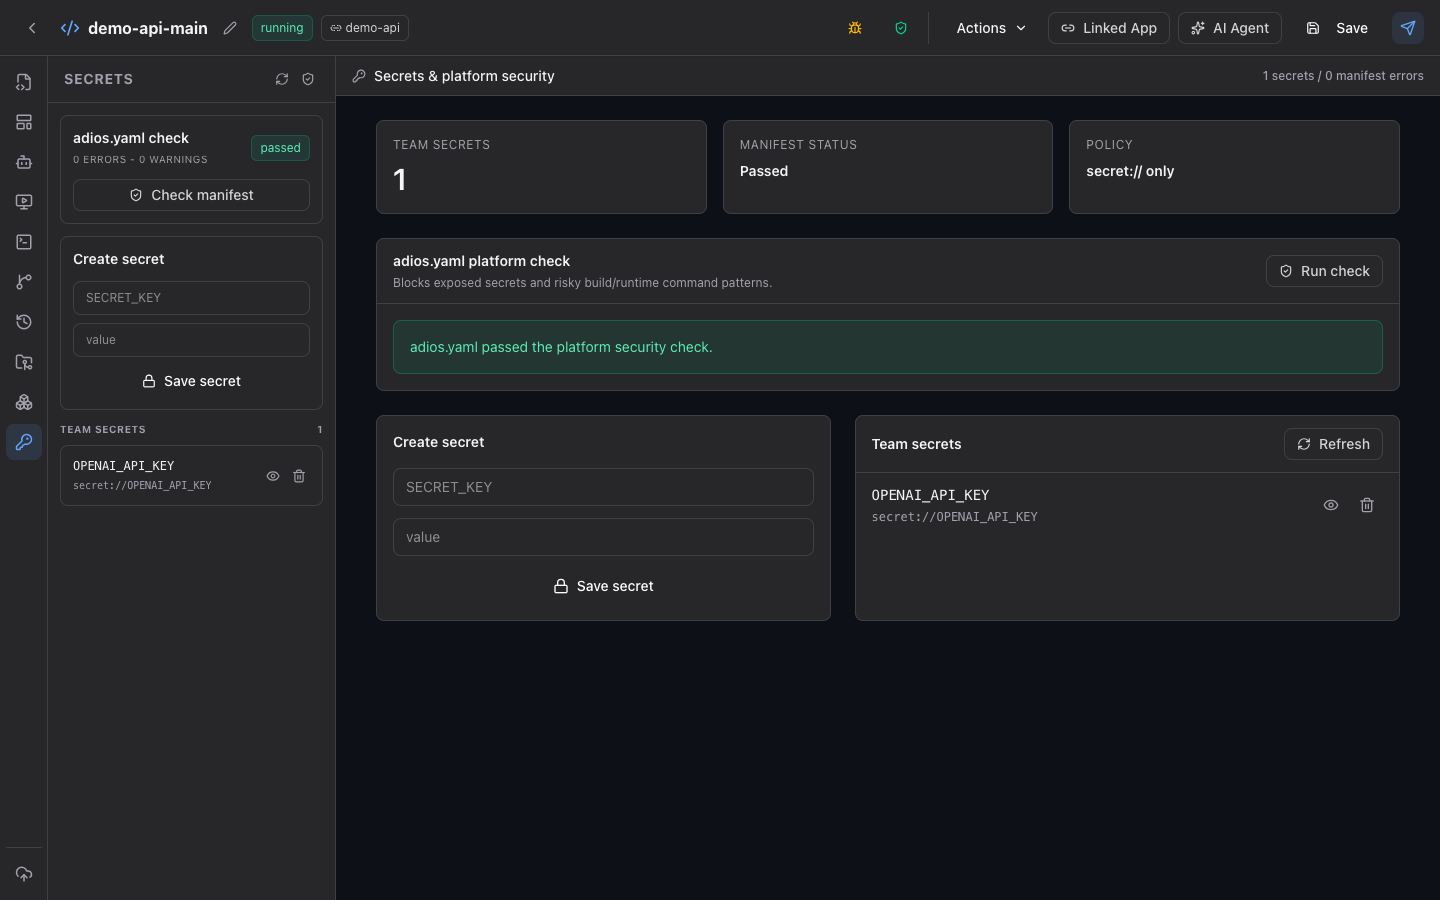This screenshot has height=900, width=1440.
Task: Open the code files sidebar icon
Action: pyautogui.click(x=24, y=82)
